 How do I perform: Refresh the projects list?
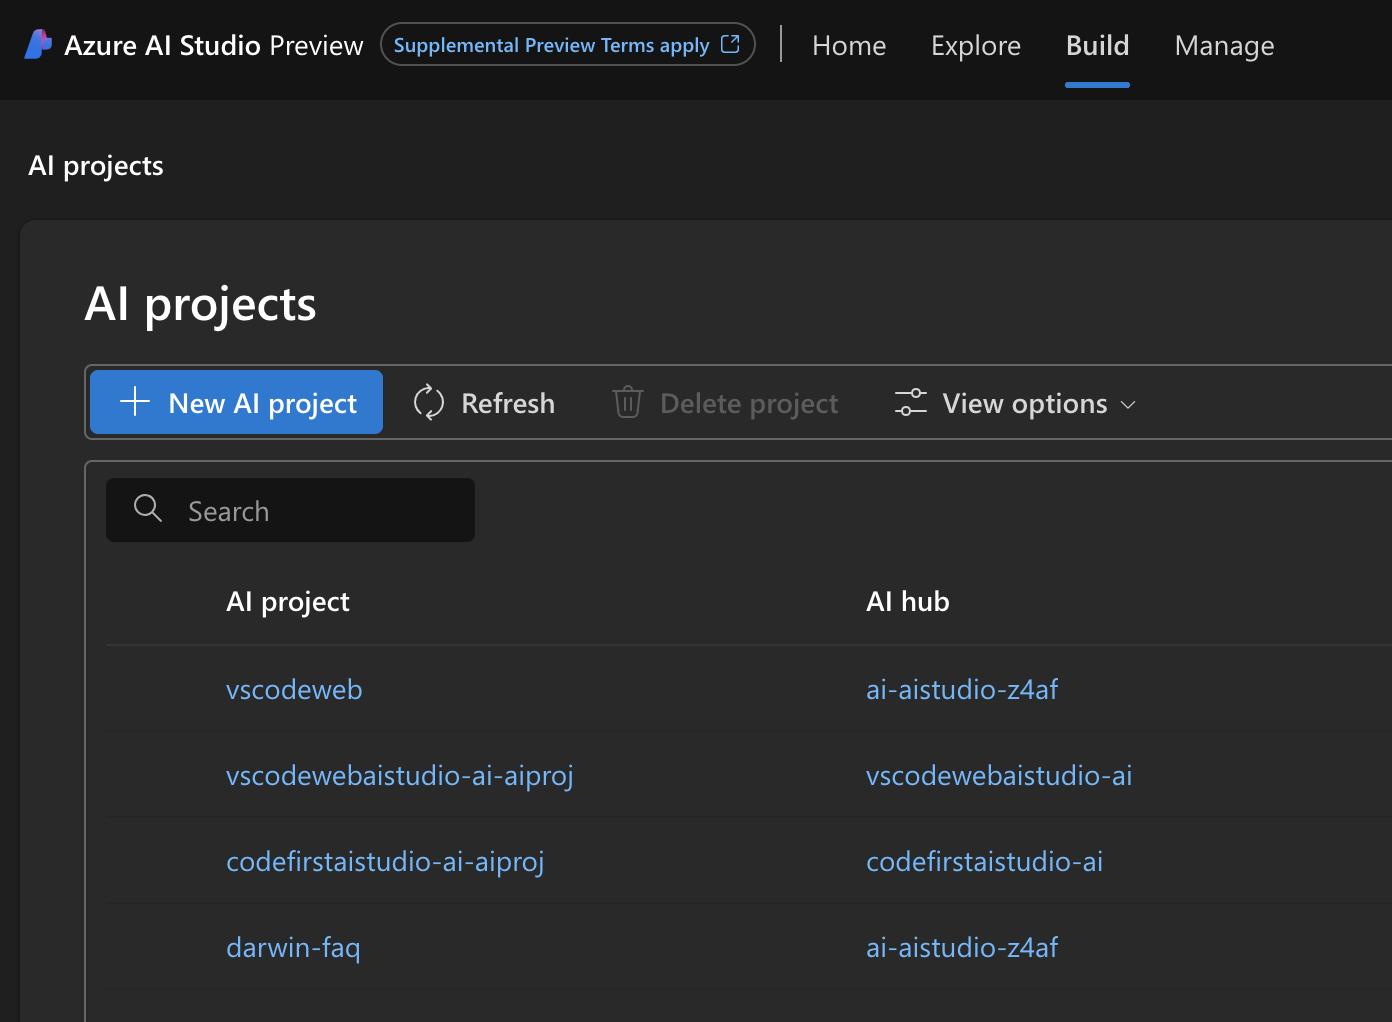click(484, 402)
